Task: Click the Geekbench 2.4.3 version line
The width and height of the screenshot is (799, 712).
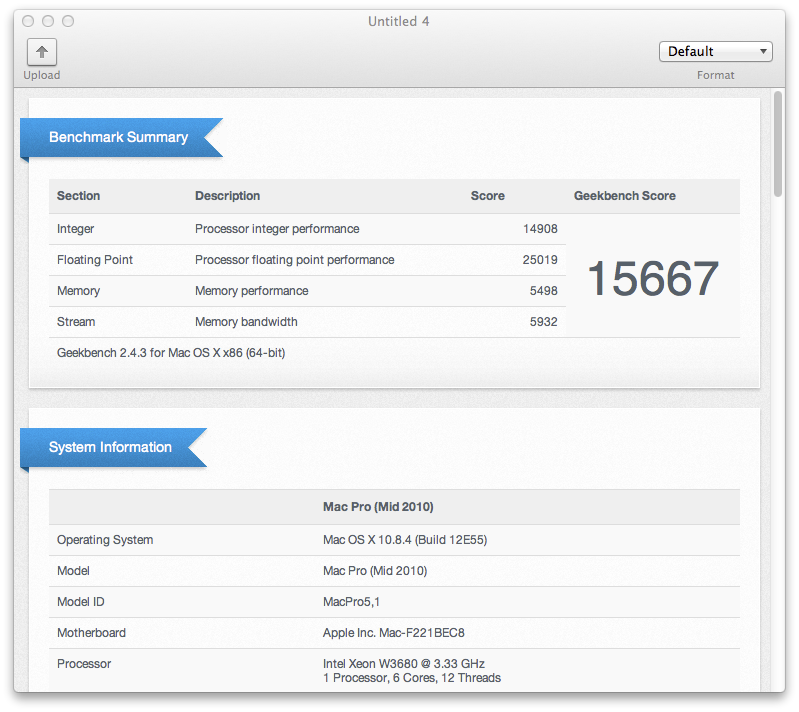Action: click(x=171, y=353)
